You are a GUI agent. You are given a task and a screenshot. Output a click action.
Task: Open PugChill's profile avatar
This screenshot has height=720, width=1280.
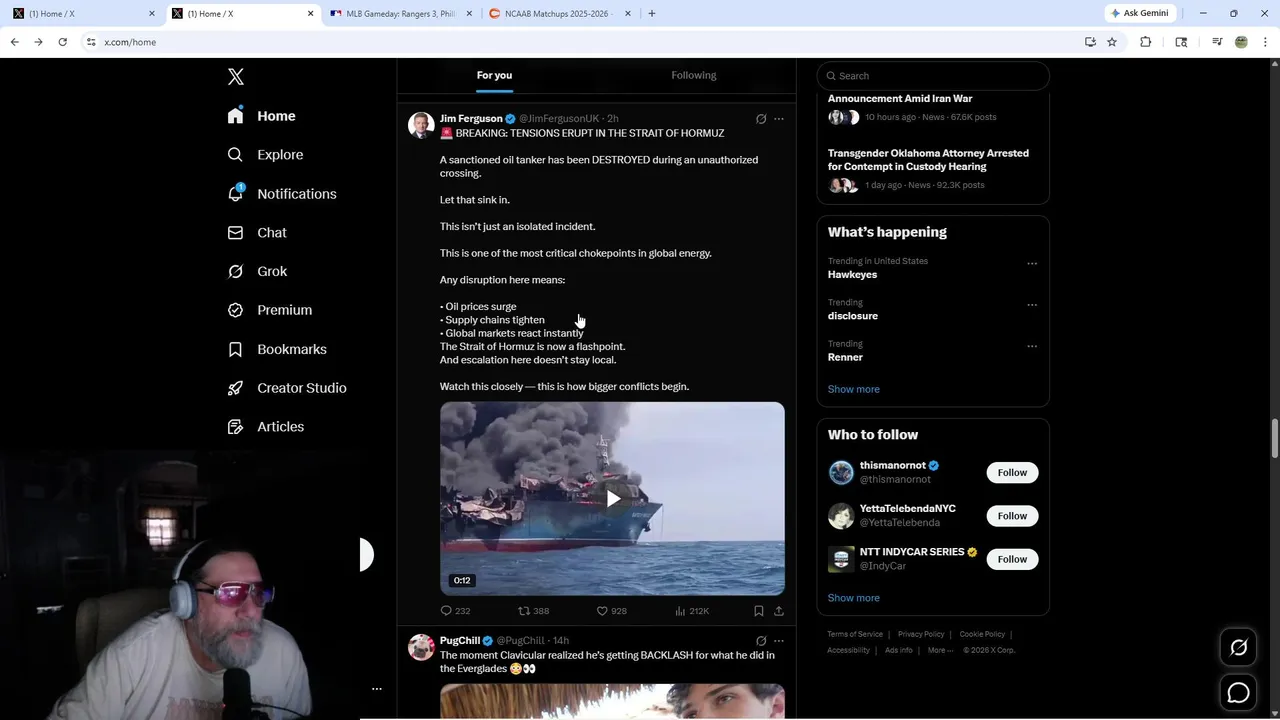pyautogui.click(x=421, y=647)
